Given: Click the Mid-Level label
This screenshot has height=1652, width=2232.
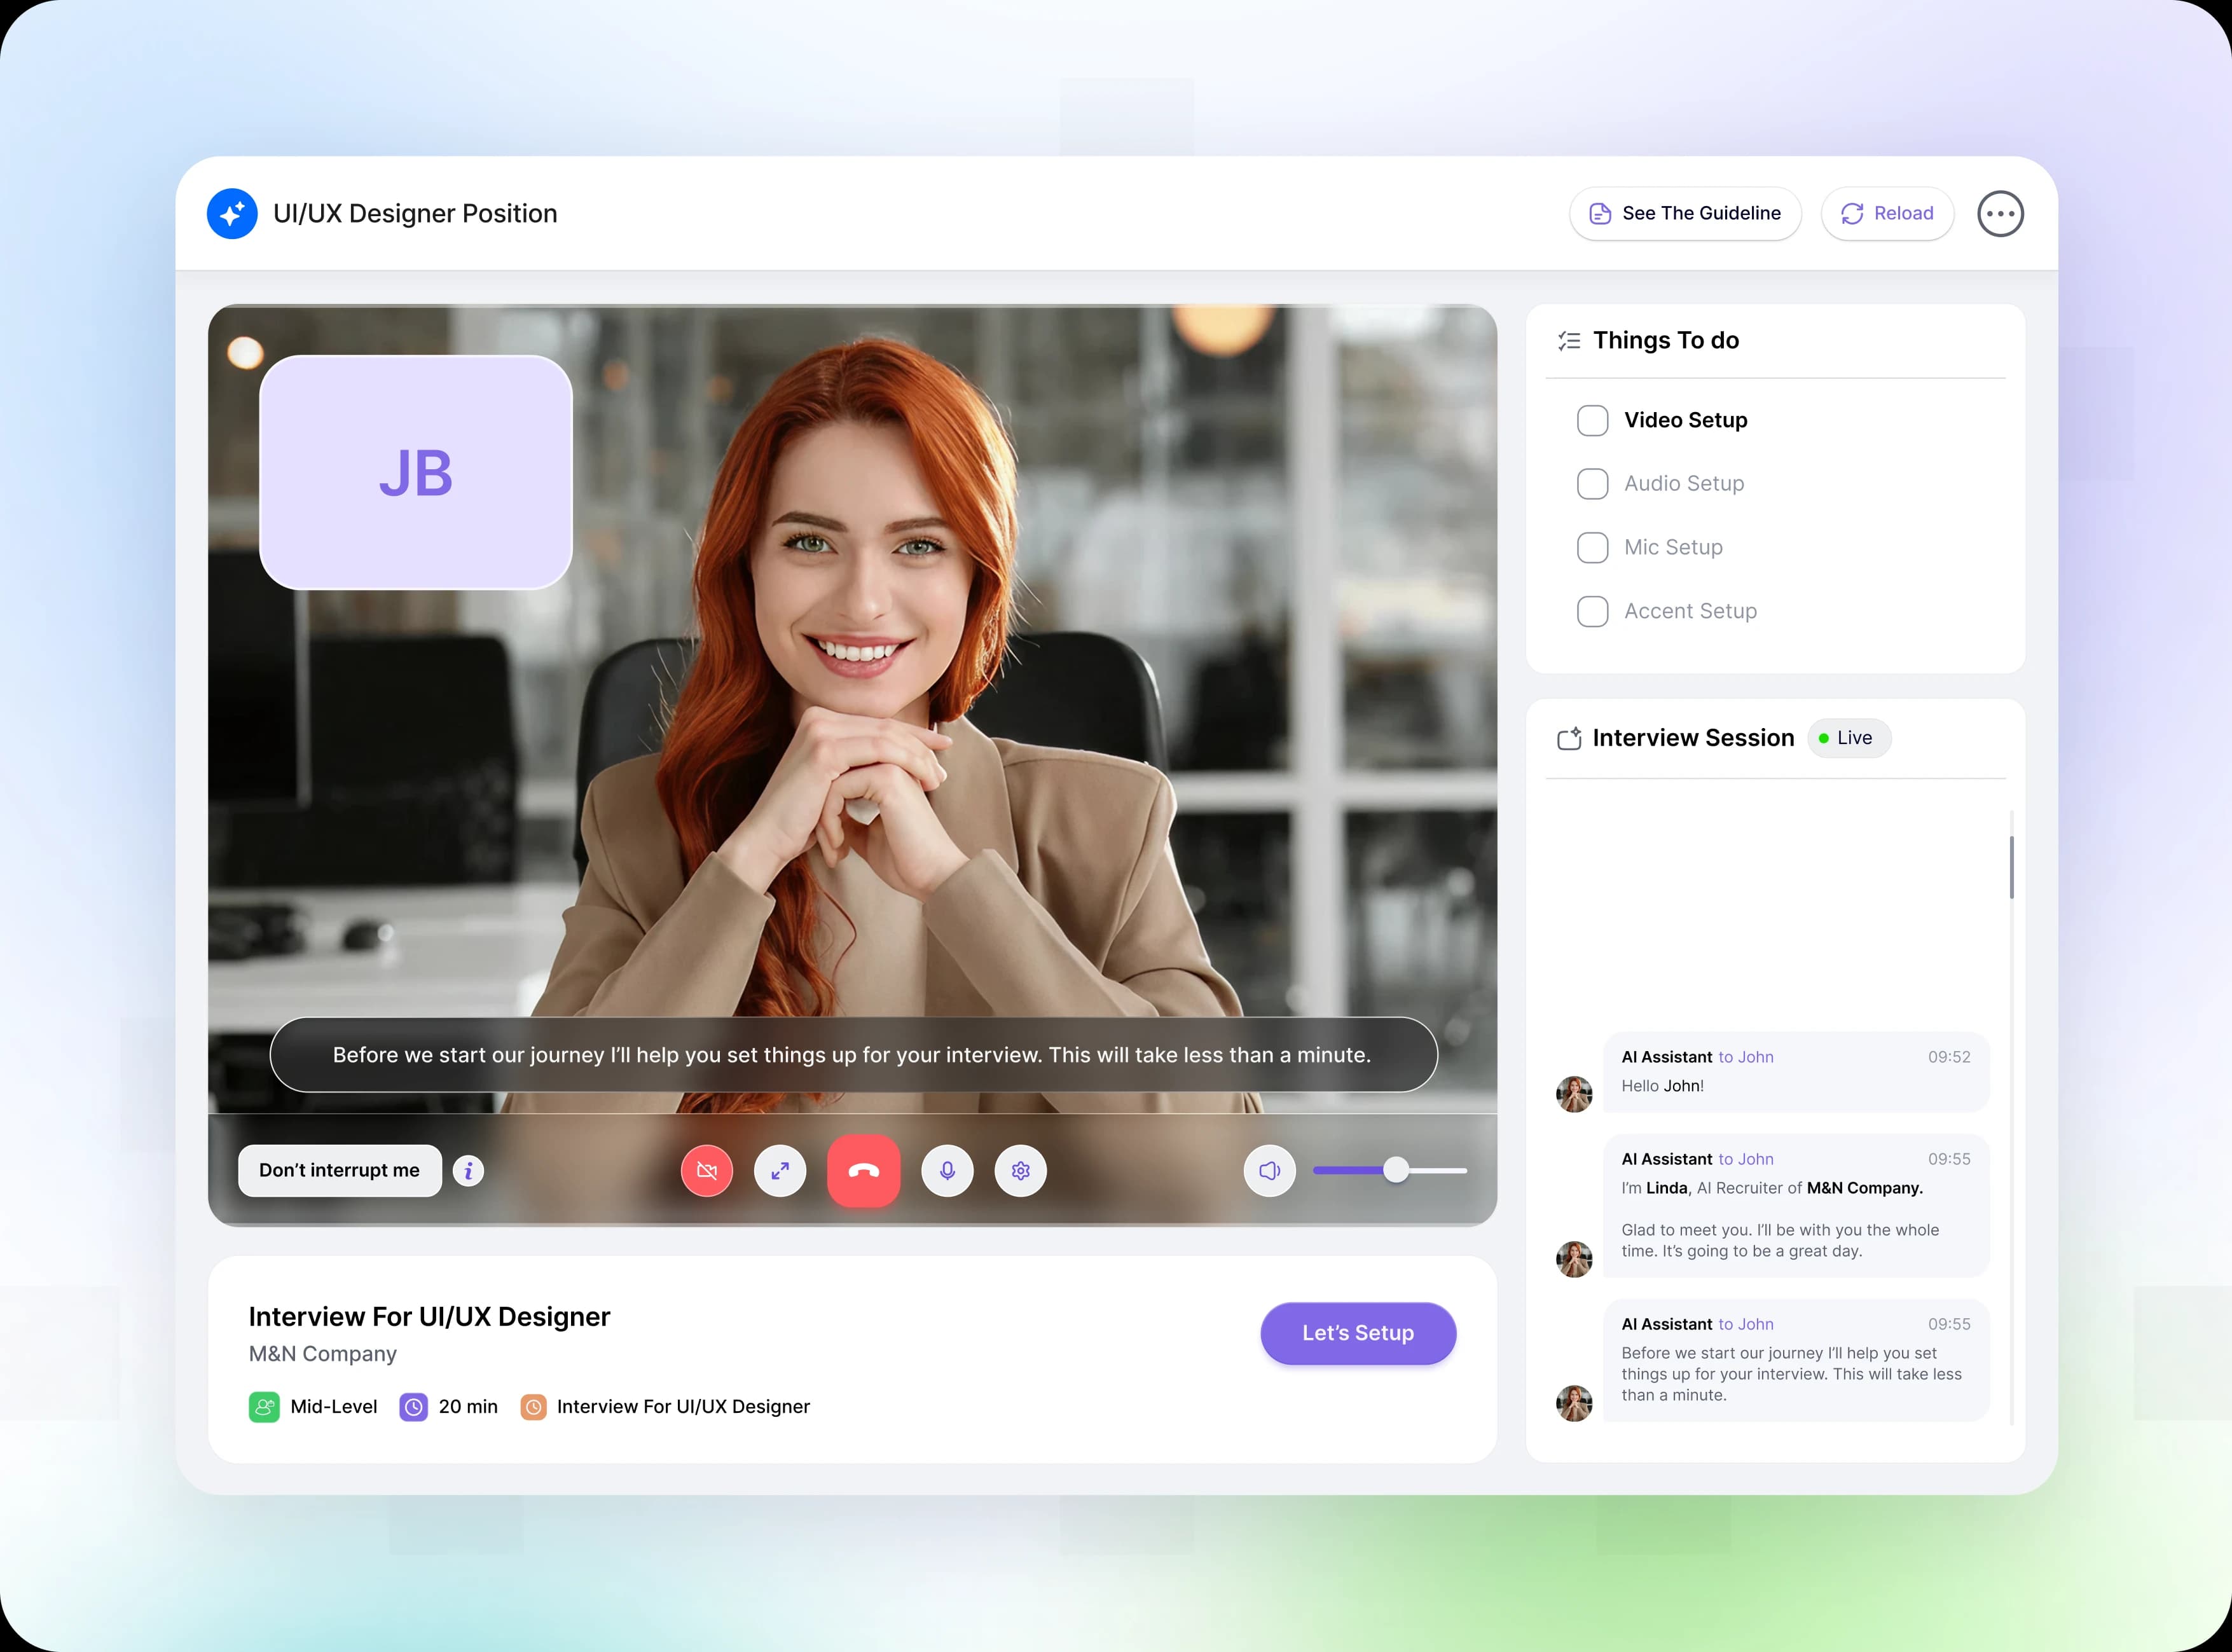Looking at the screenshot, I should point(334,1407).
